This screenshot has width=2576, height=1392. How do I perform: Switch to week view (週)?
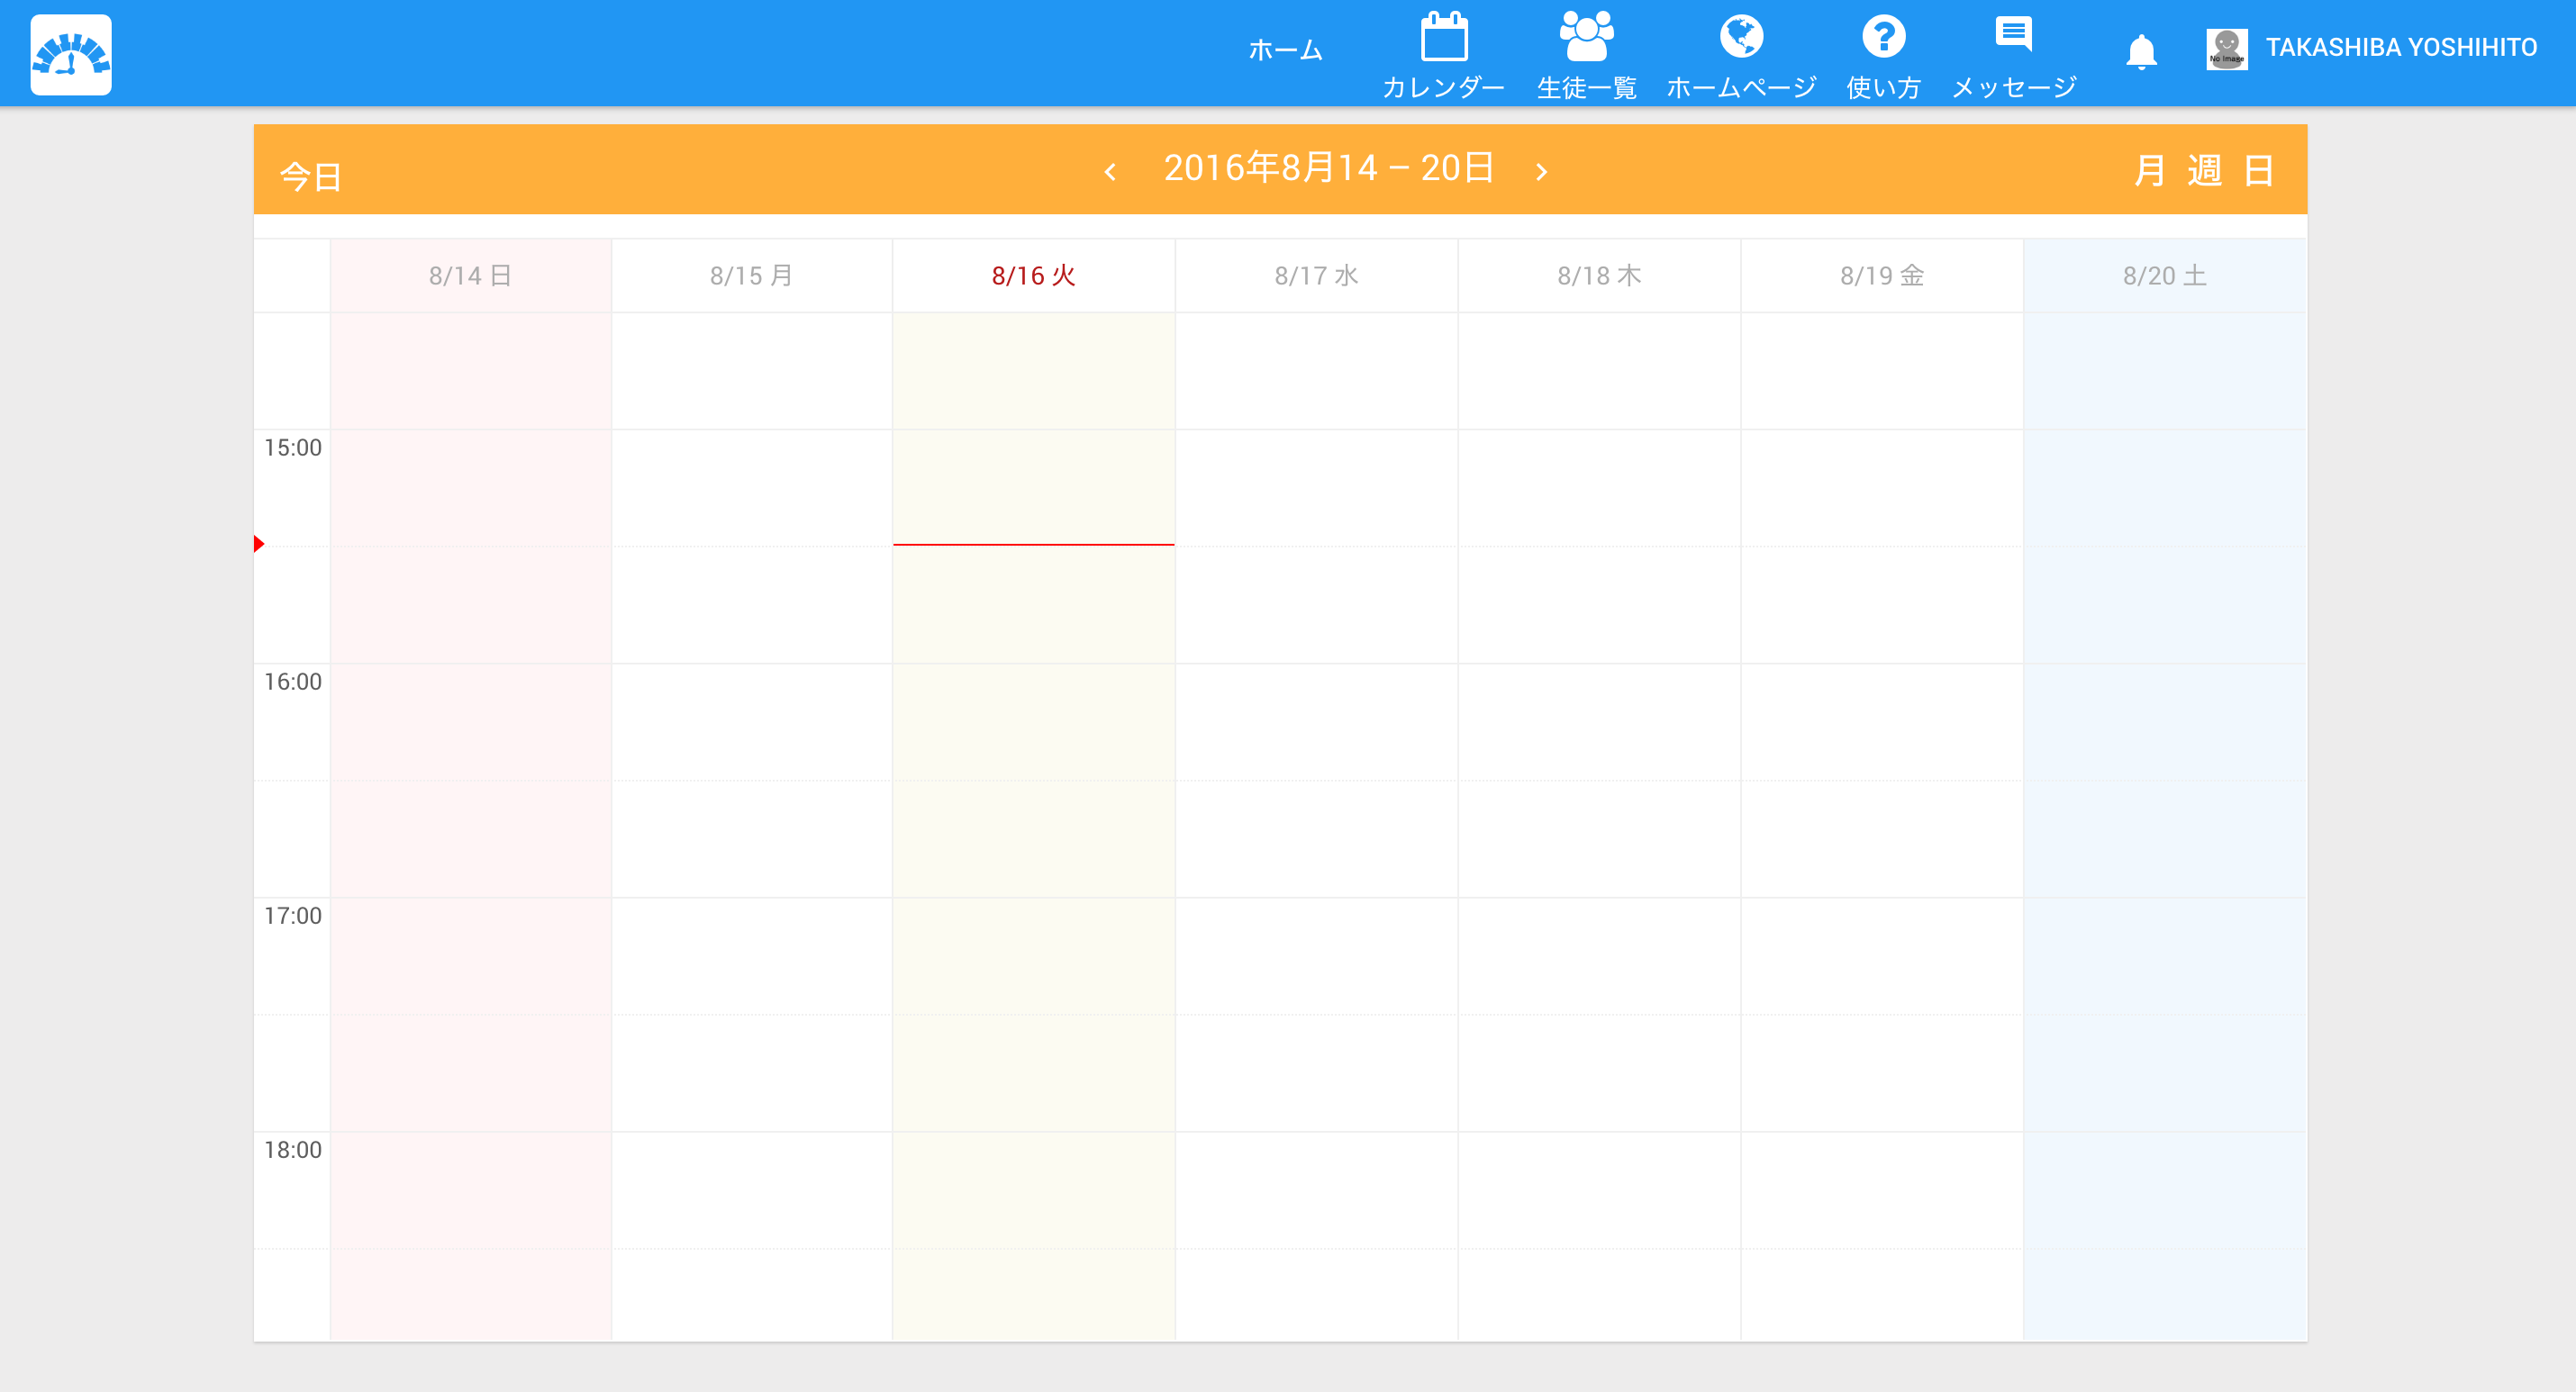(2204, 171)
